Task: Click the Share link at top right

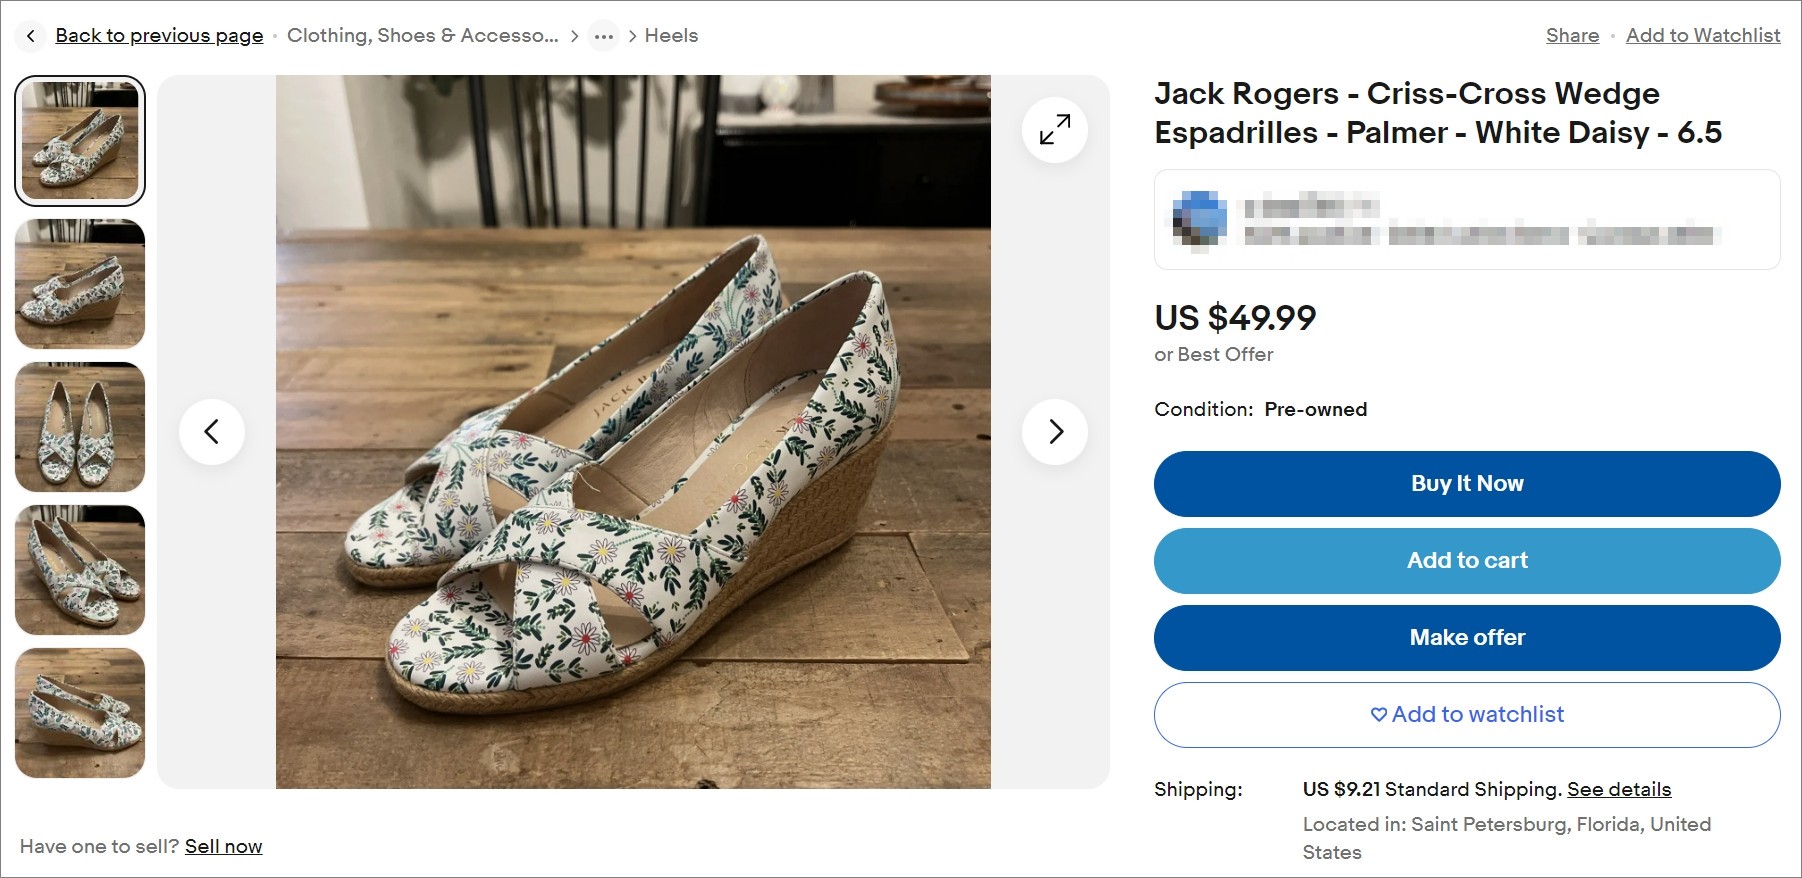Action: (1571, 35)
